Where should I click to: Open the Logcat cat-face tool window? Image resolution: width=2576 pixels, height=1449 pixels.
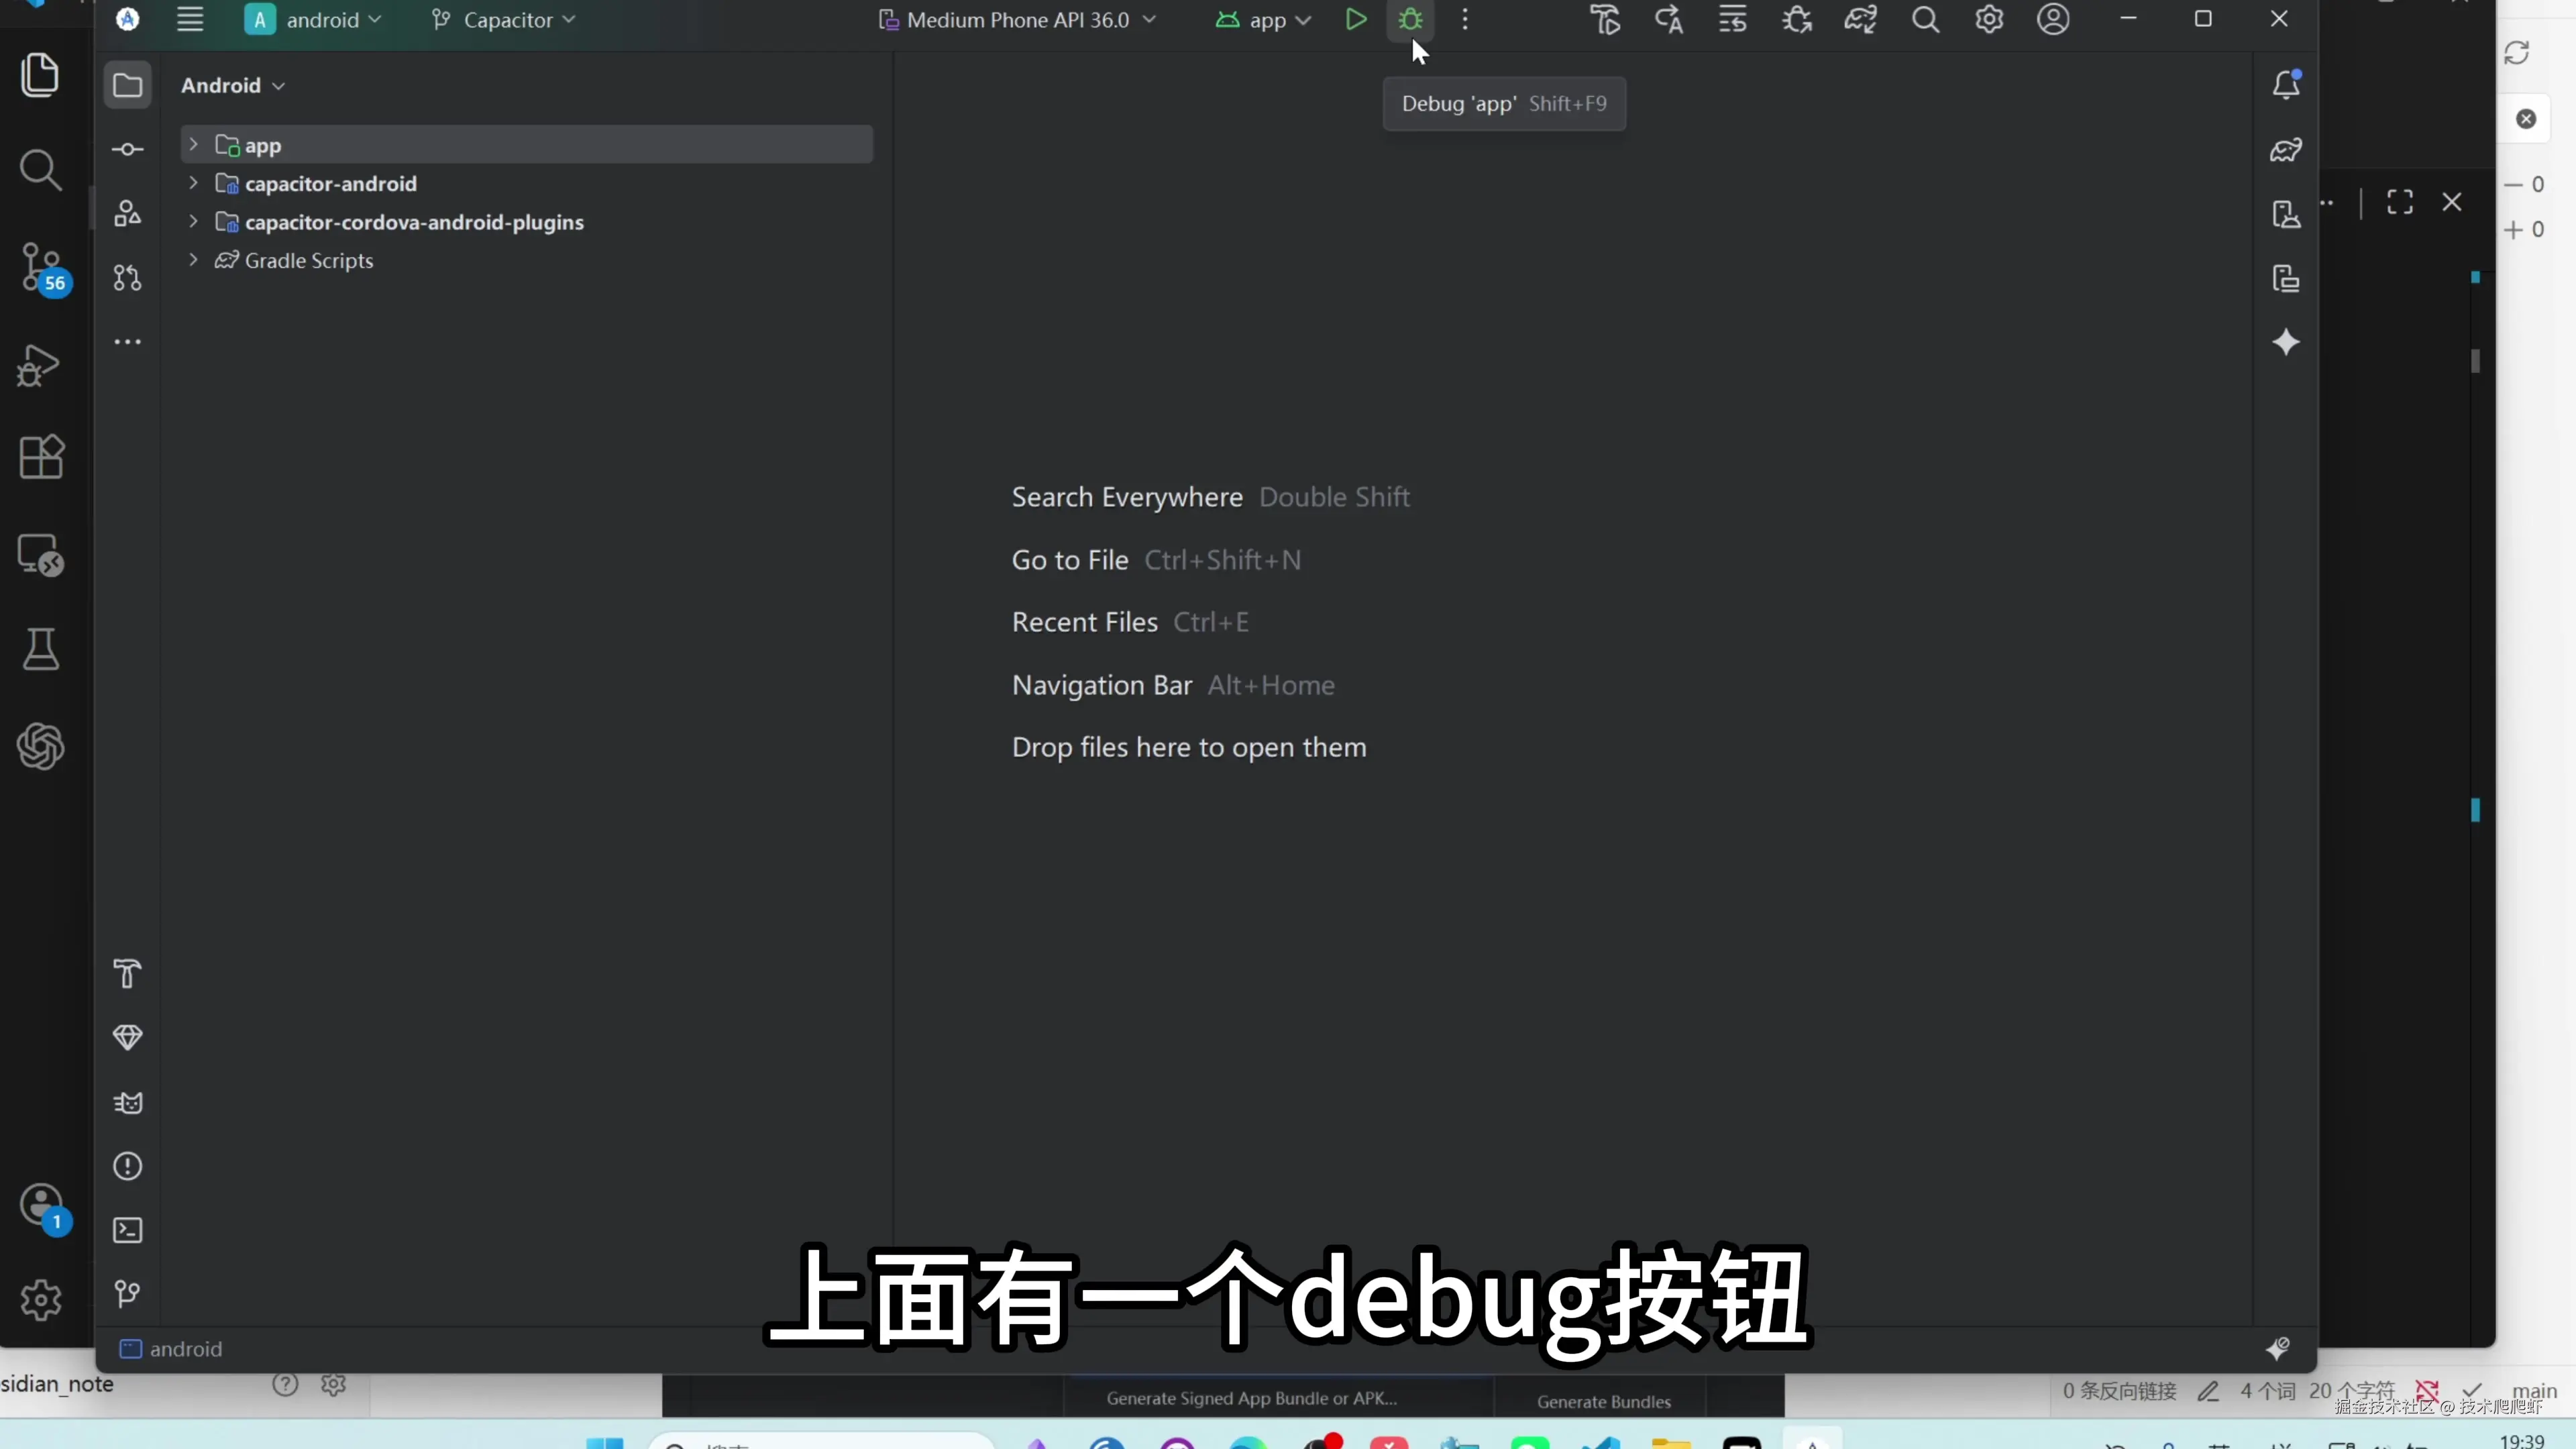pos(127,1102)
